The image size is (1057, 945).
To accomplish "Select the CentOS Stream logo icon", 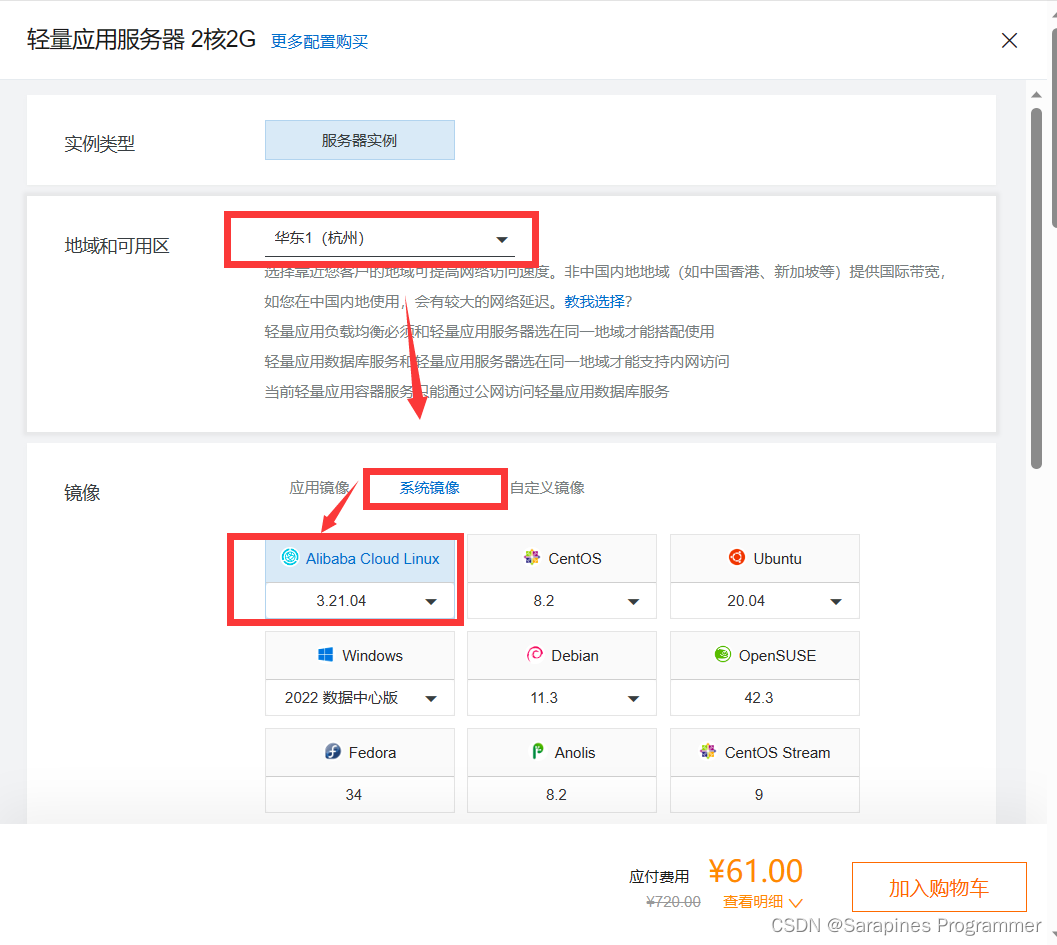I will point(708,752).
